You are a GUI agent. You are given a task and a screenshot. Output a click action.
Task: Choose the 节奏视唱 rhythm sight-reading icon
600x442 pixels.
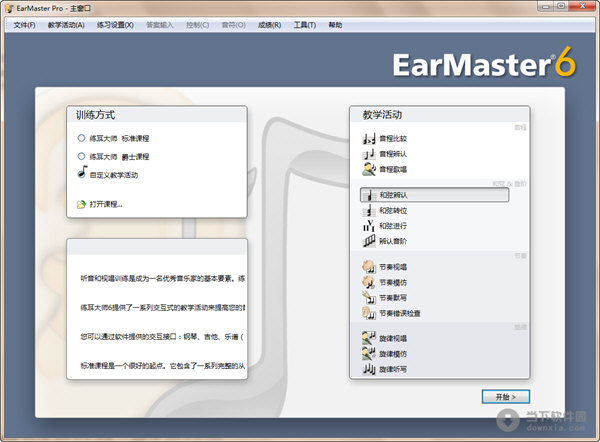click(x=369, y=267)
